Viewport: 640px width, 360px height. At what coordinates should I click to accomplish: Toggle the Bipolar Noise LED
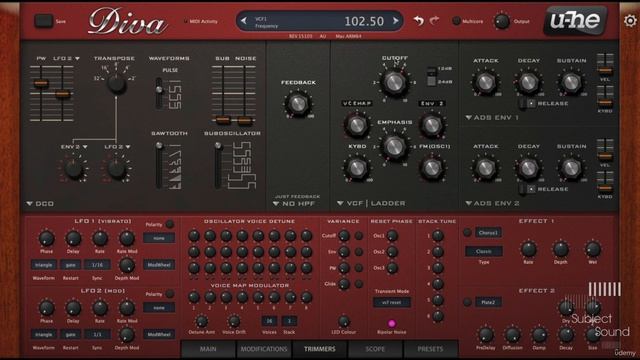click(391, 324)
